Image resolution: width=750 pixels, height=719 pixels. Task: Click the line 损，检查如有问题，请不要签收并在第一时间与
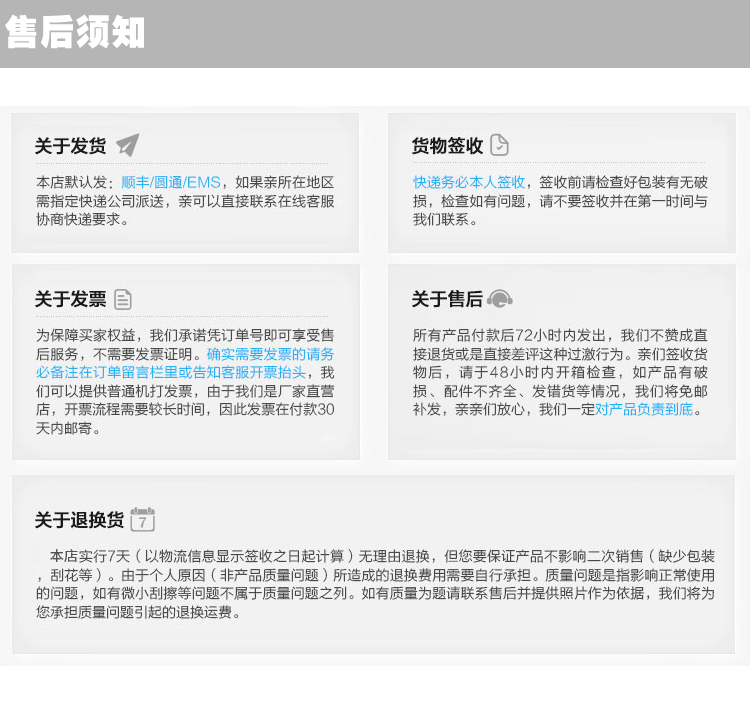[560, 201]
